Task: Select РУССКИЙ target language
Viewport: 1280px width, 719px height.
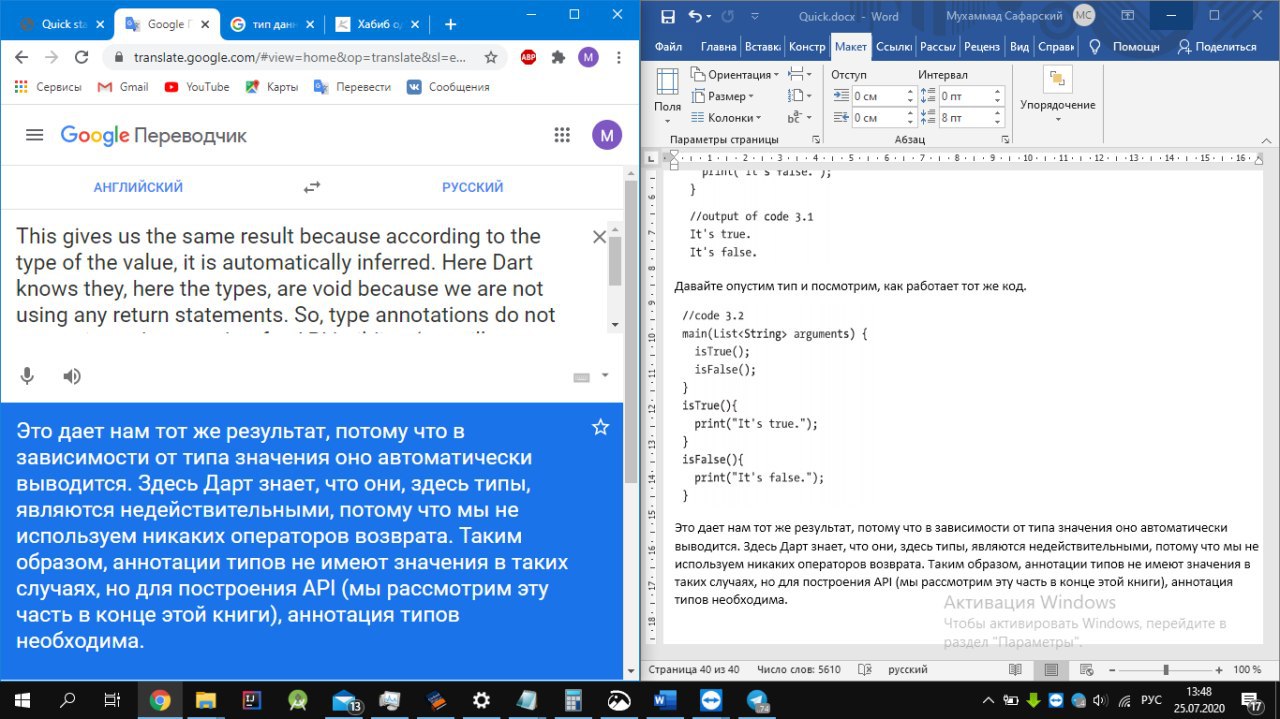Action: [473, 187]
